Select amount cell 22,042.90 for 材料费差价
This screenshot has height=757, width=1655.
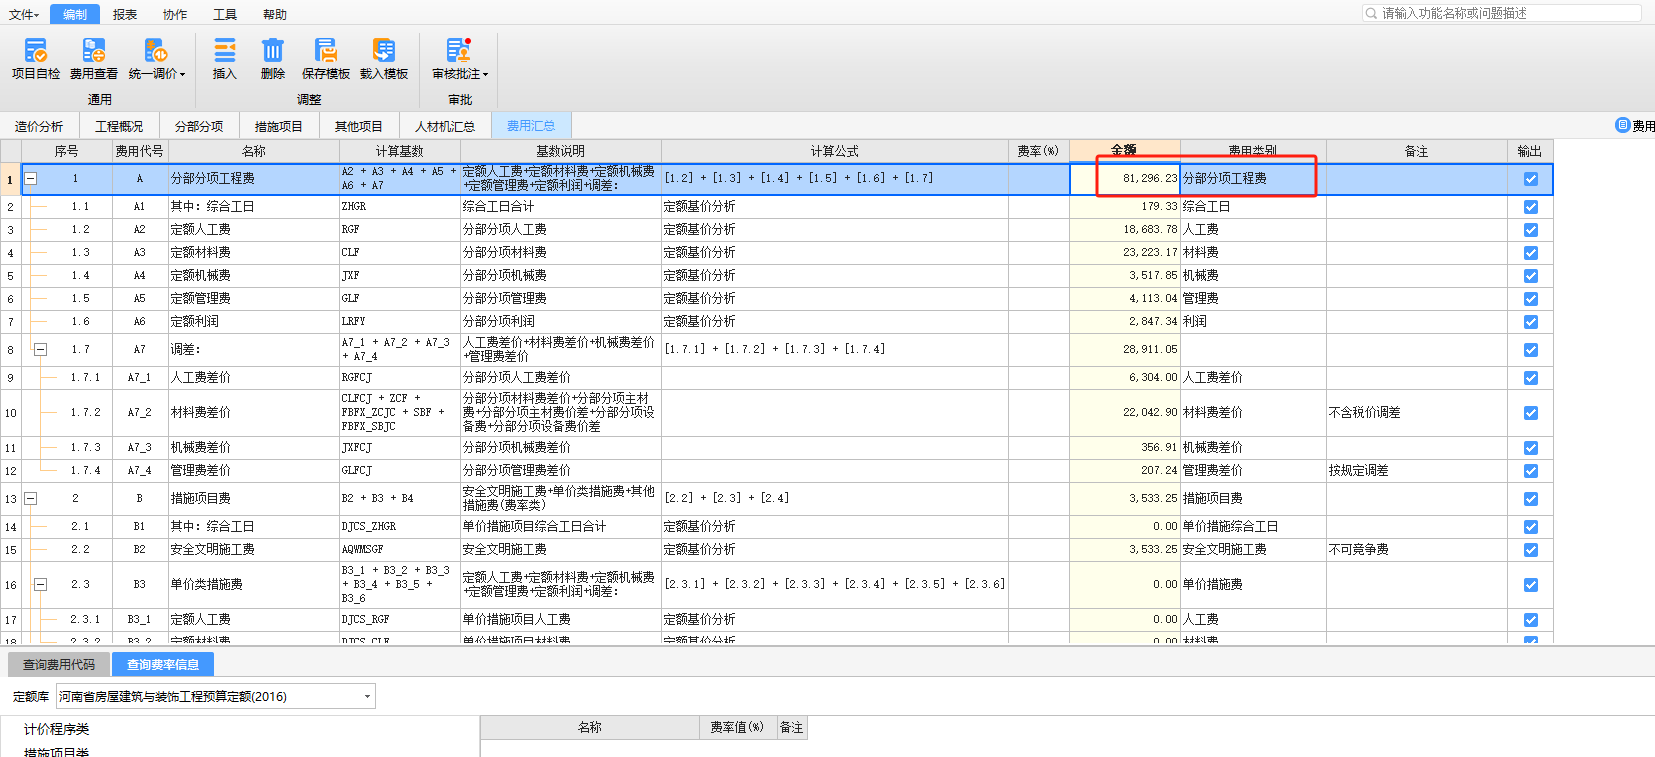click(1125, 413)
